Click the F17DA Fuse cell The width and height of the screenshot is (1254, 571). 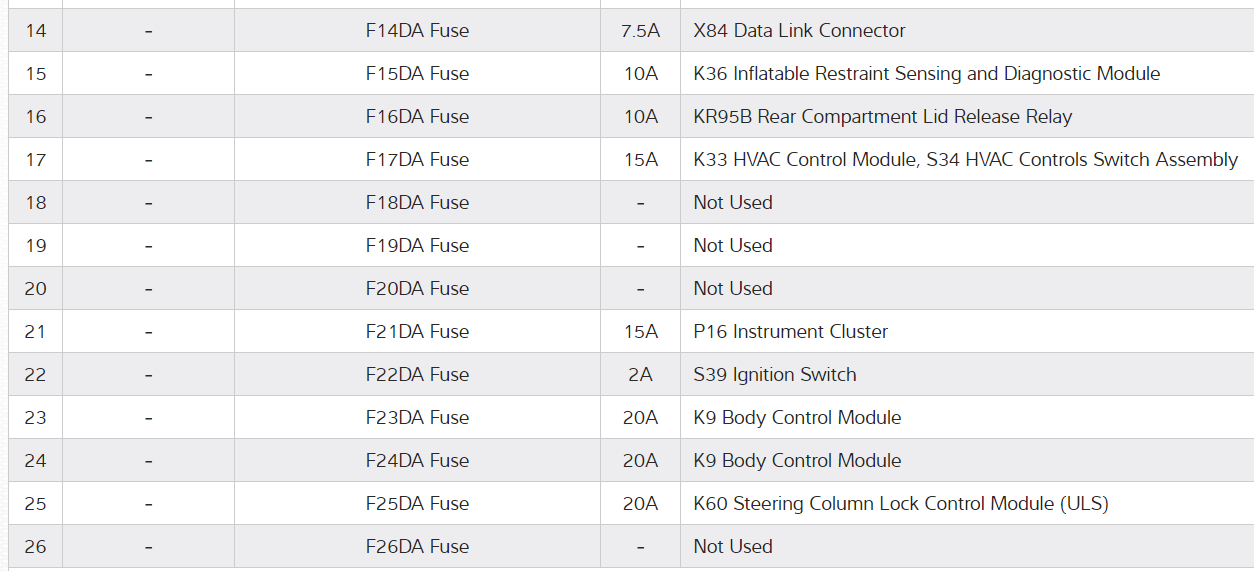(x=417, y=160)
